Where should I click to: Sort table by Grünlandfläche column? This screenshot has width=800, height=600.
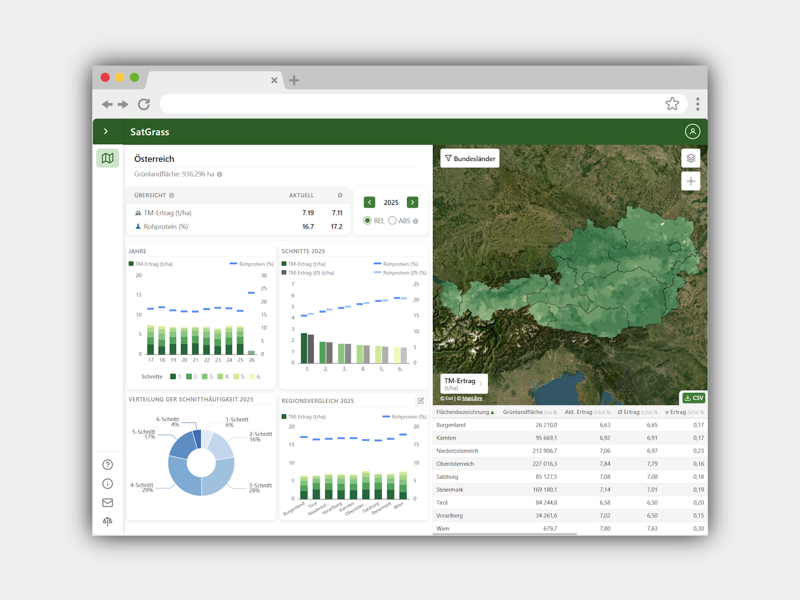pyautogui.click(x=530, y=412)
